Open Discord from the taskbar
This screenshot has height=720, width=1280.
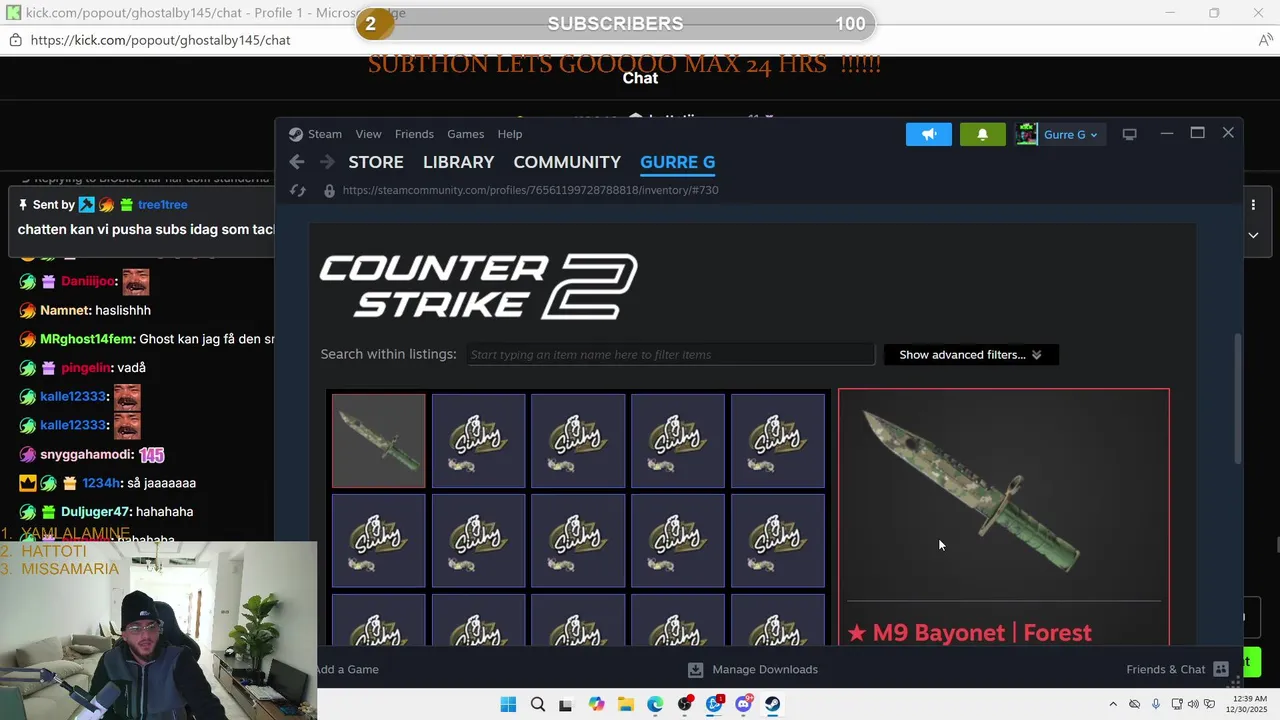[743, 704]
